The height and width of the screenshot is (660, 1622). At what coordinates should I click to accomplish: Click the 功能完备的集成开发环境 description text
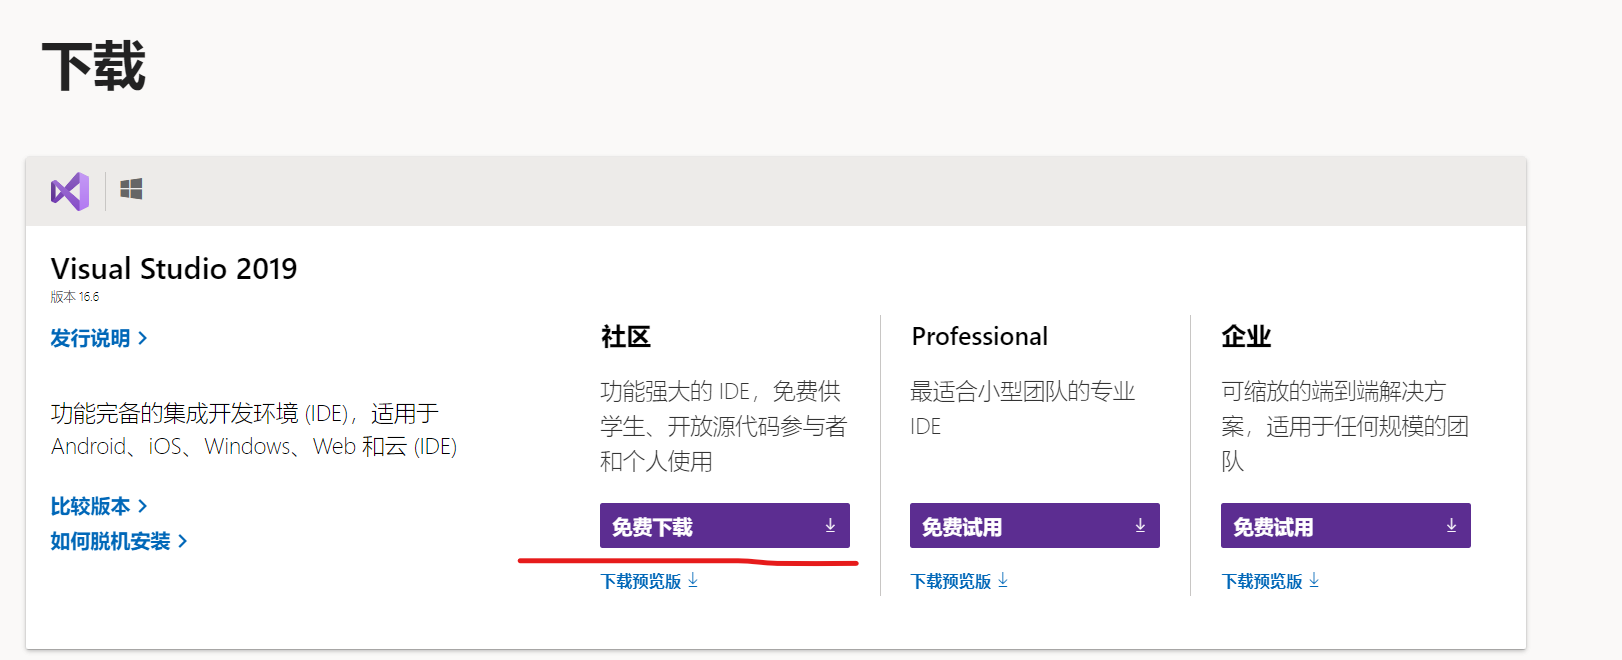(254, 429)
